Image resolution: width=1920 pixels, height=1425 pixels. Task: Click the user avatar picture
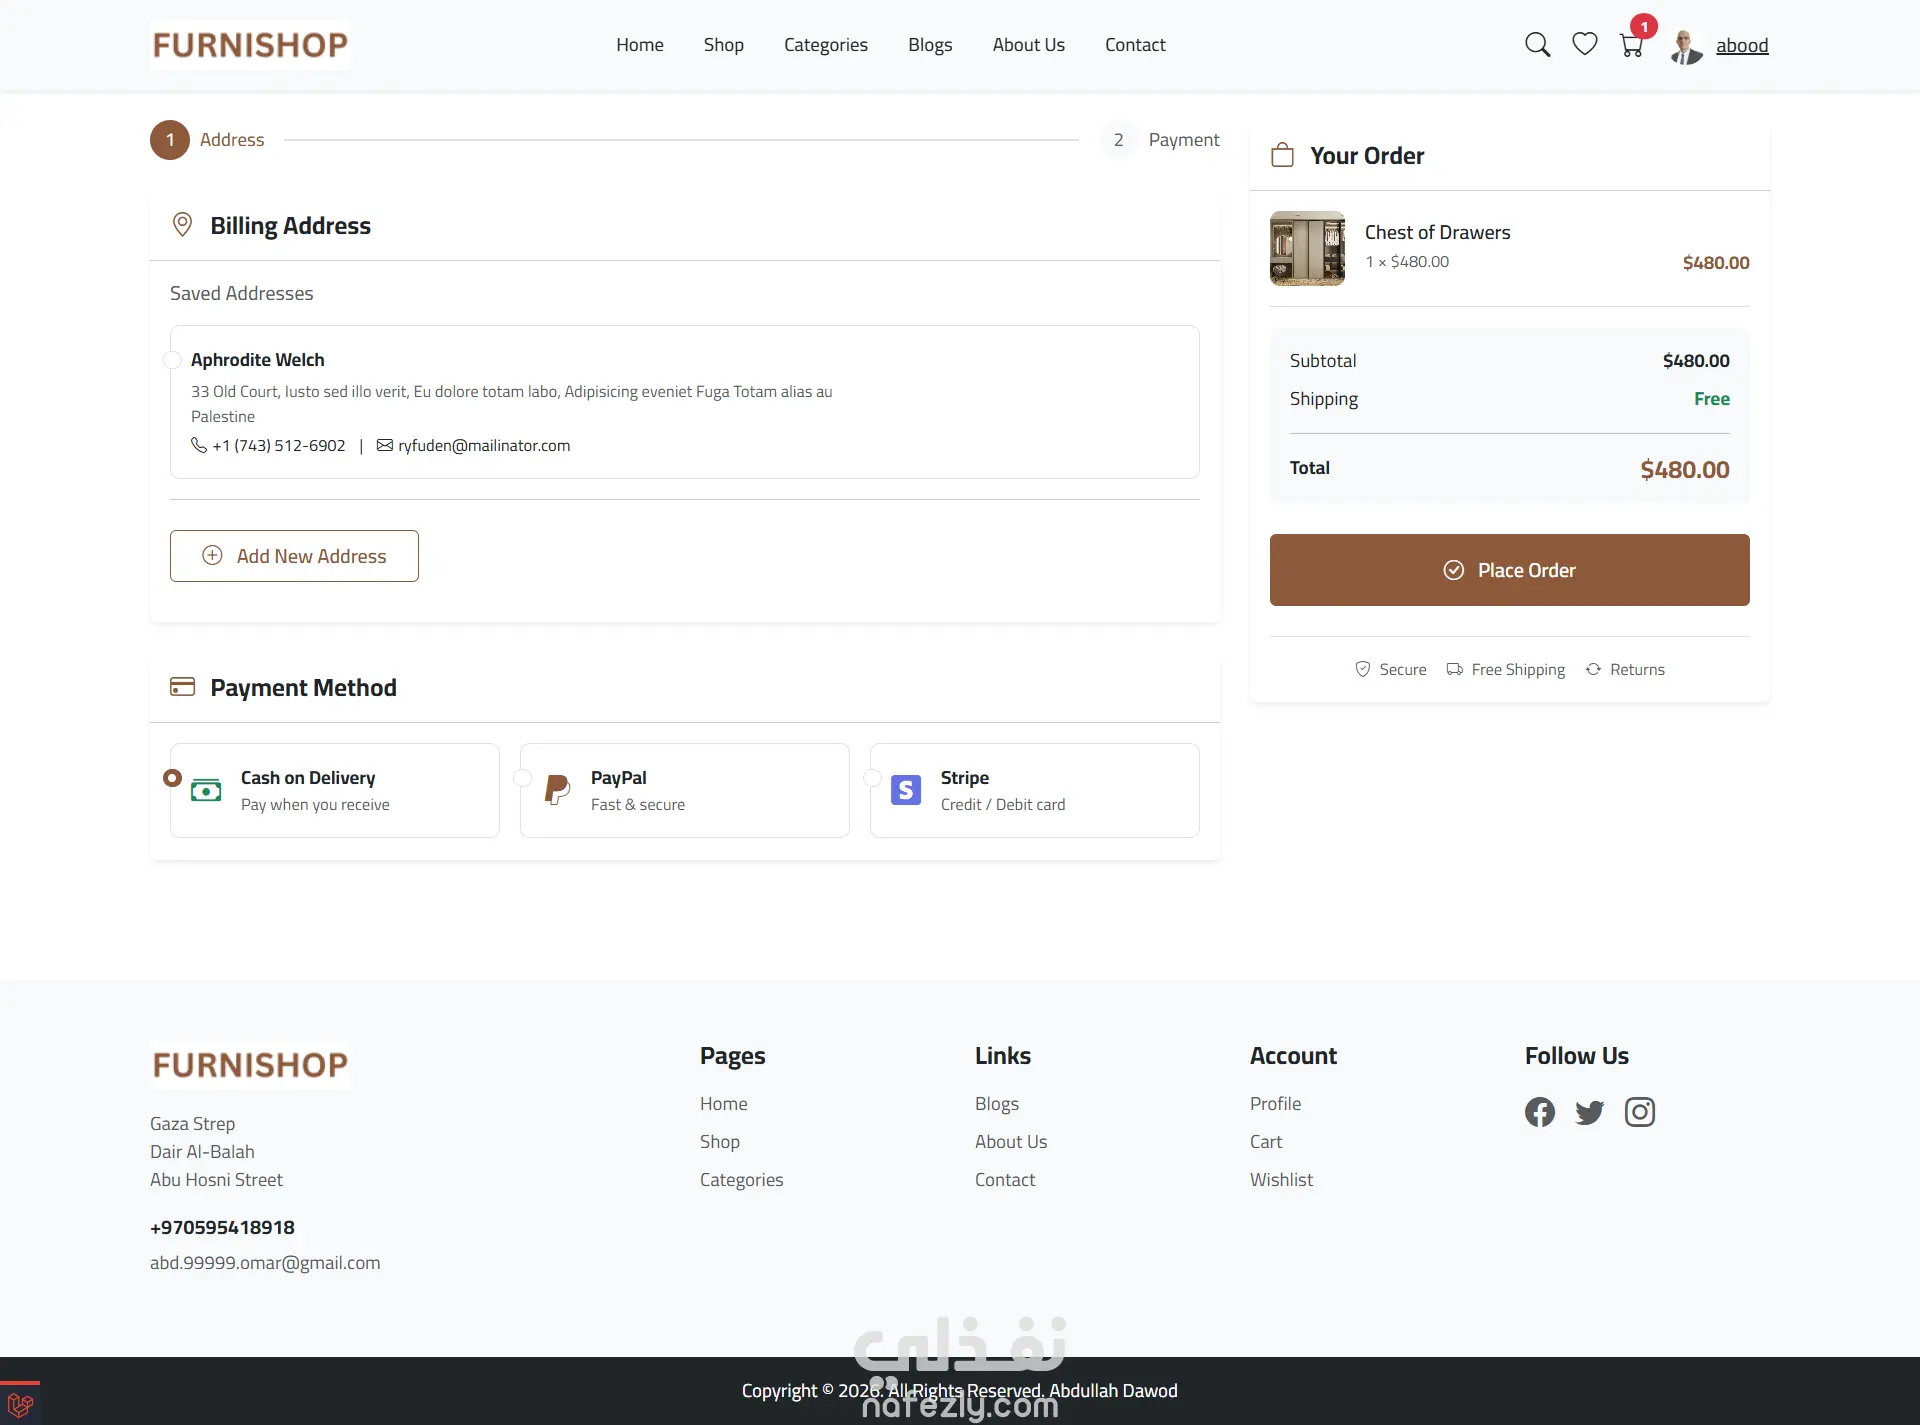point(1686,46)
